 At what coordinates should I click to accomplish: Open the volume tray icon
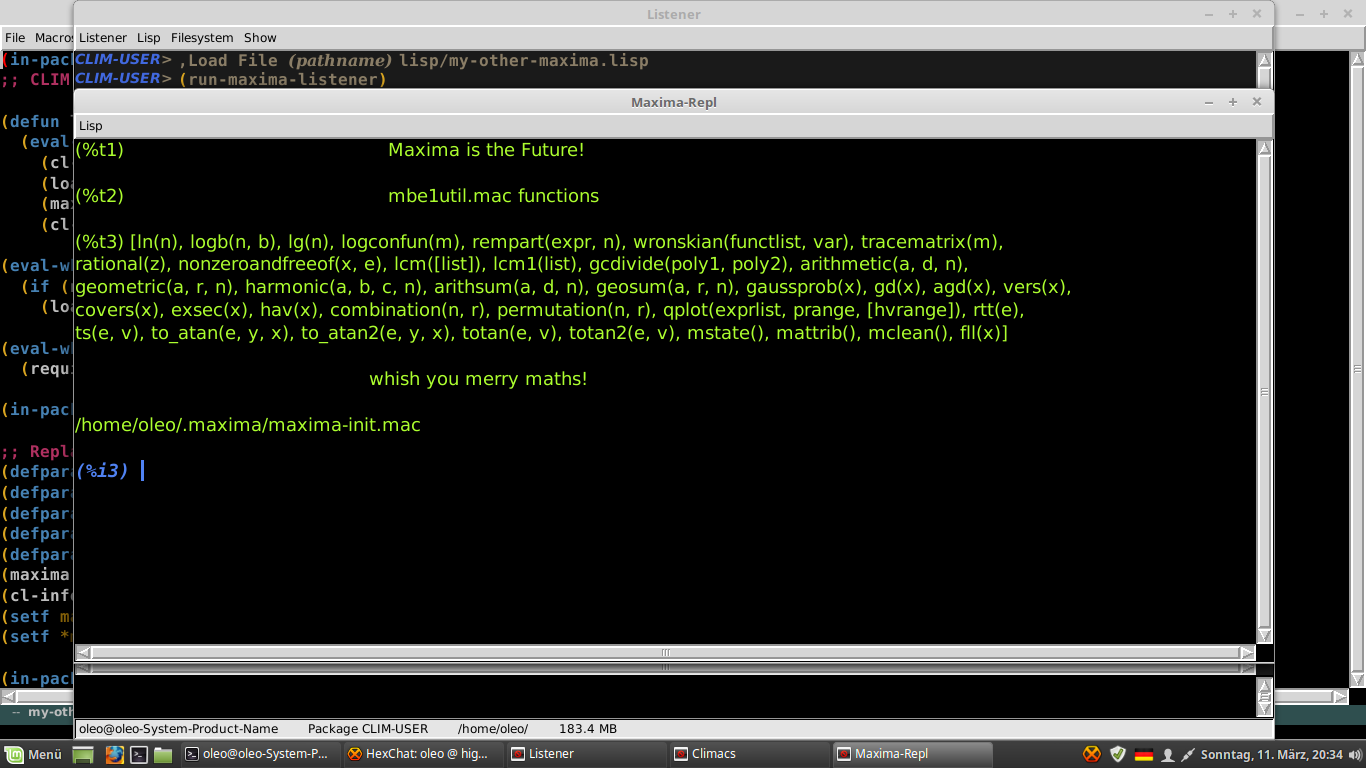(x=1357, y=754)
